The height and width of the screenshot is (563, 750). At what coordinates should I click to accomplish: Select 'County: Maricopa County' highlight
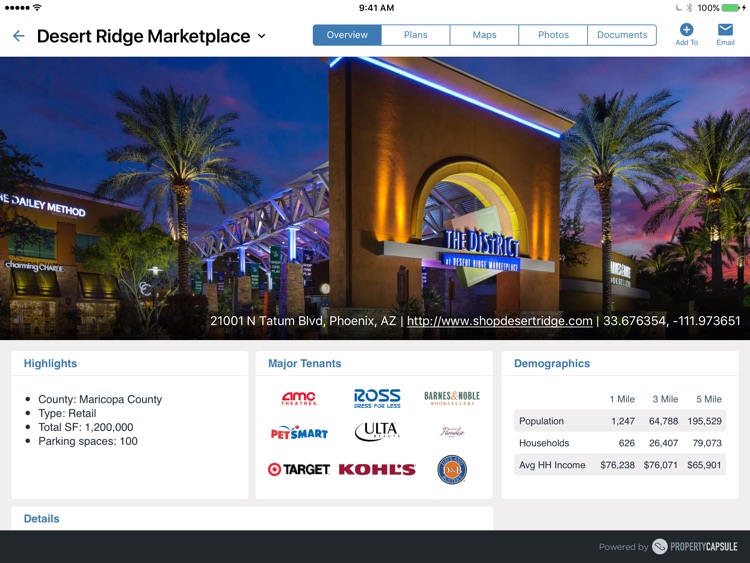(100, 399)
